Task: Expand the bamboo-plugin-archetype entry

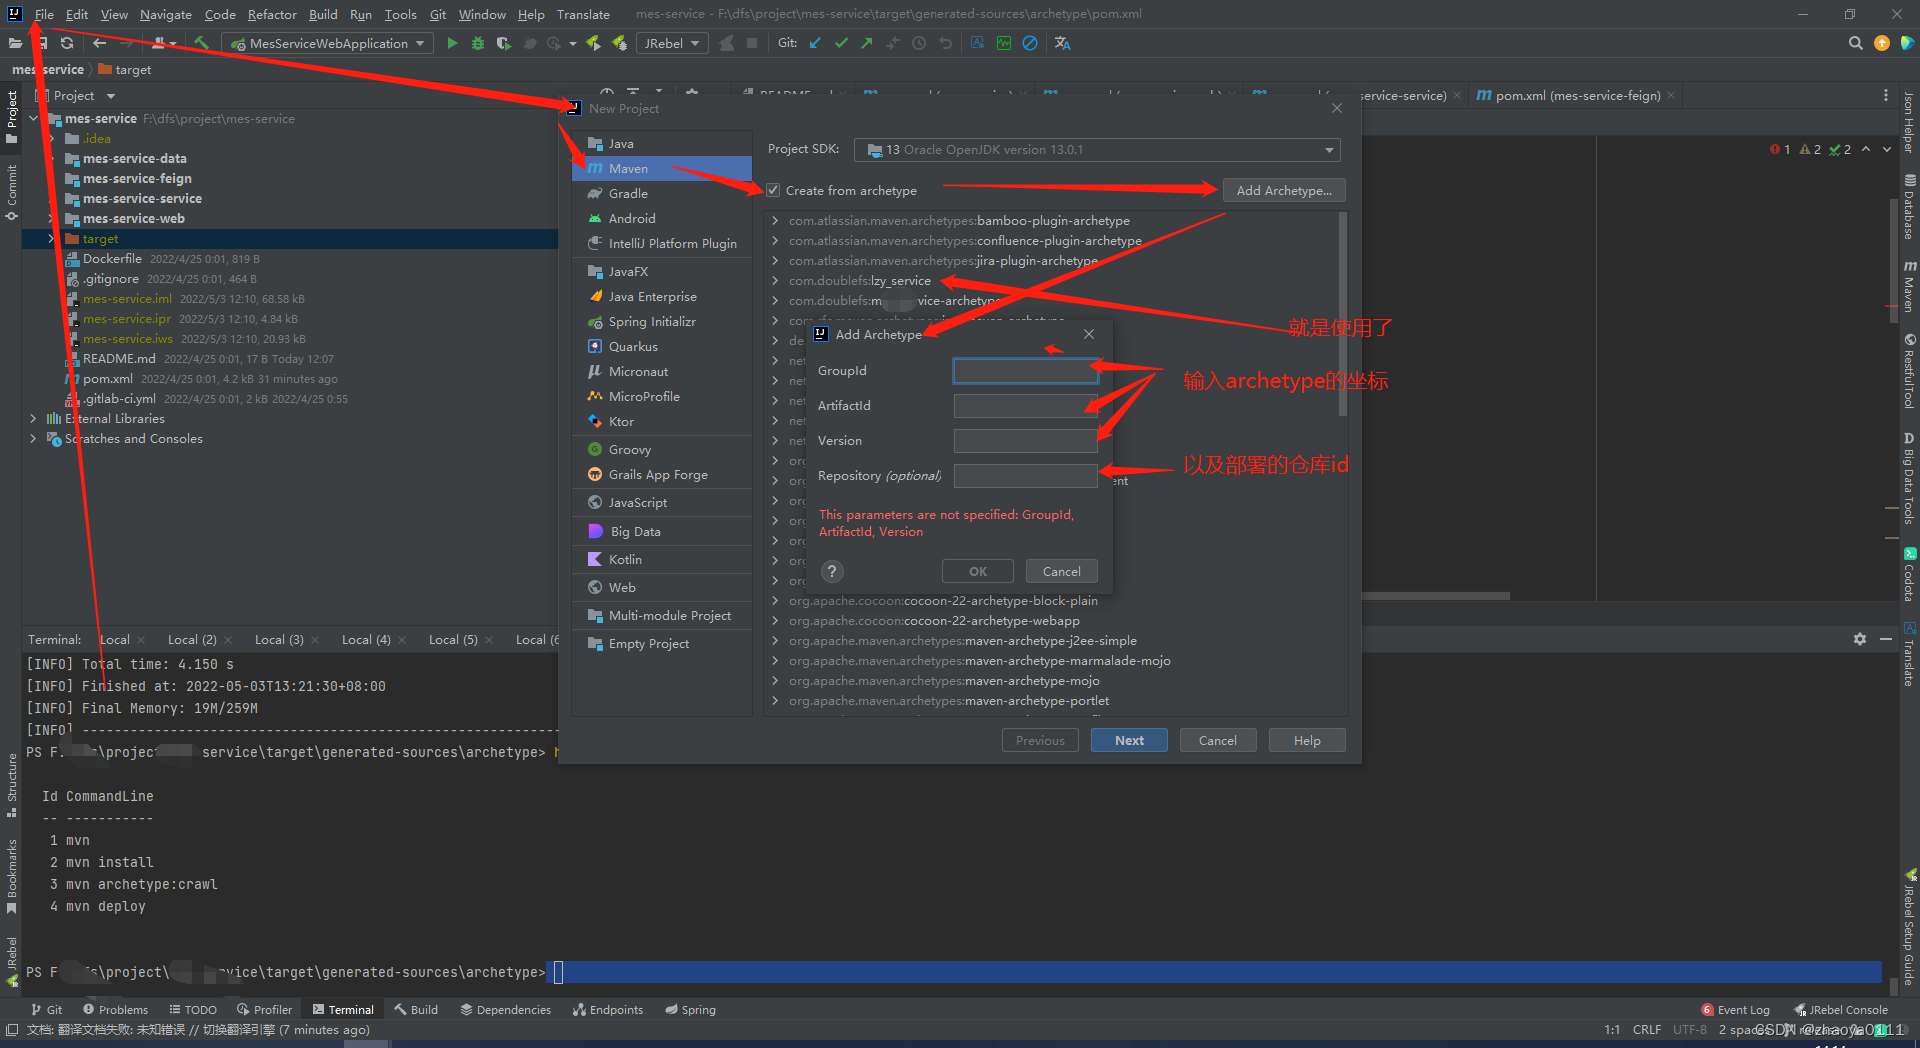Action: (776, 220)
